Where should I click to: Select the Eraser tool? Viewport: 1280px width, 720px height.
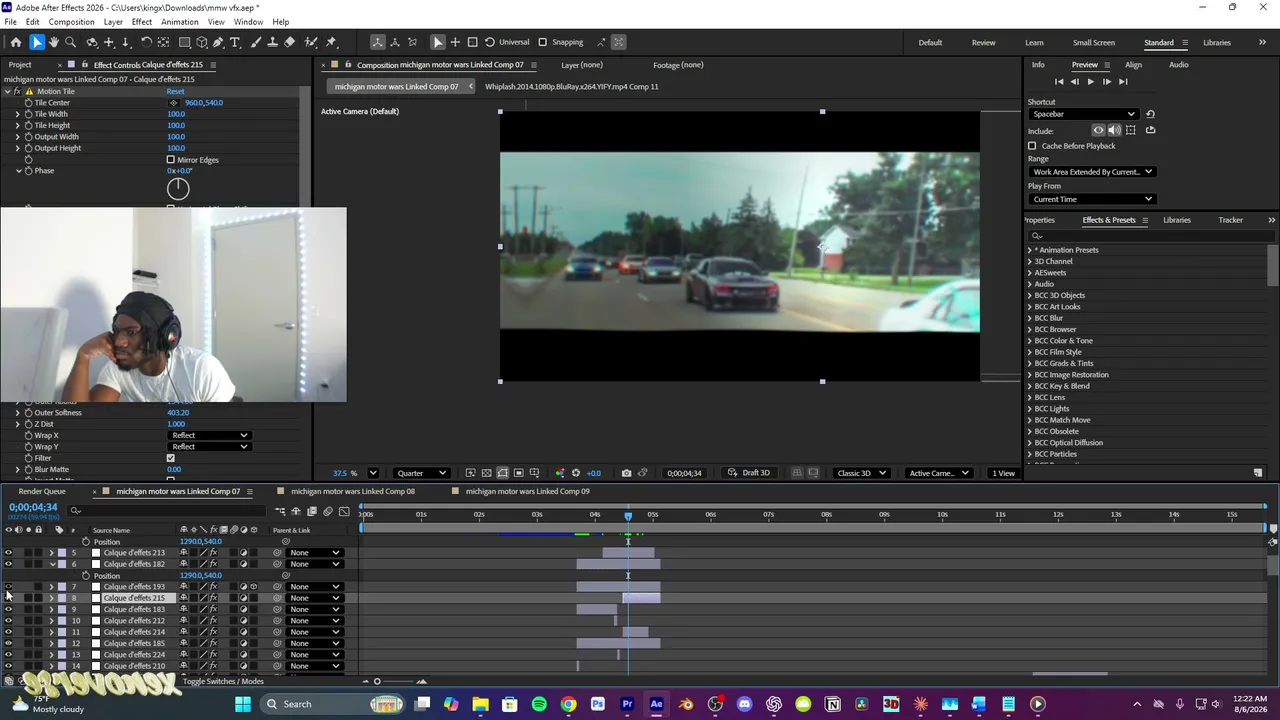click(x=290, y=42)
